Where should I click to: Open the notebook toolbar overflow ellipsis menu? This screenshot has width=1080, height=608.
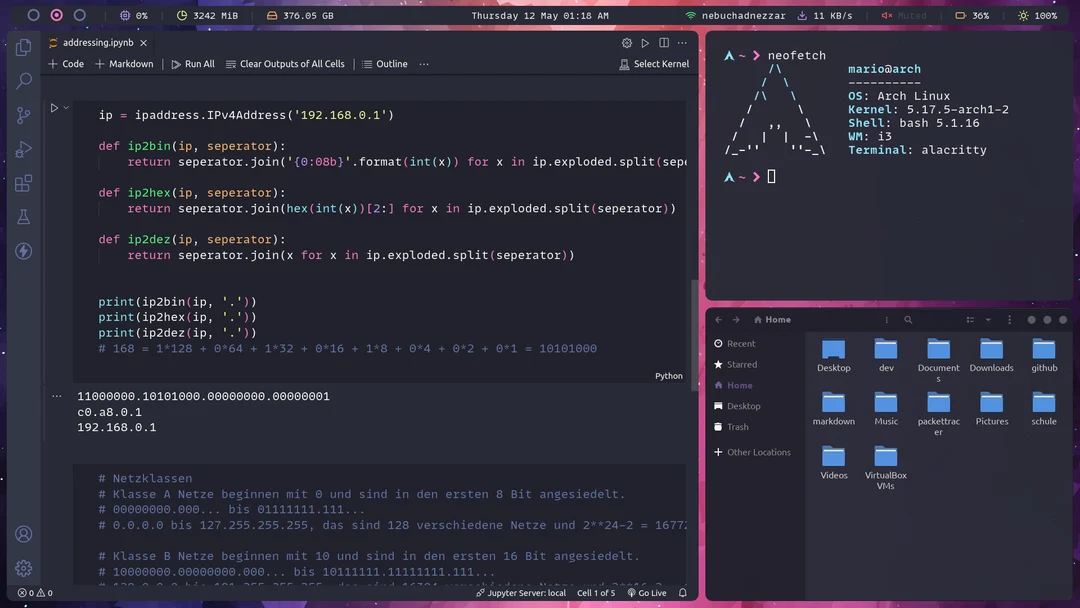tap(682, 43)
